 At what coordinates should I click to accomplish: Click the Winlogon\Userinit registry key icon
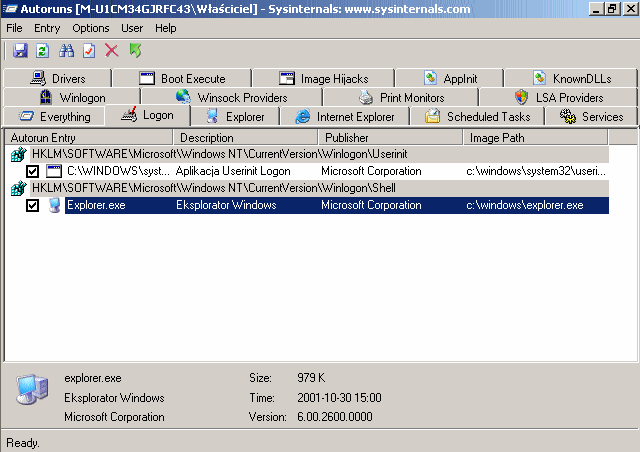point(18,154)
